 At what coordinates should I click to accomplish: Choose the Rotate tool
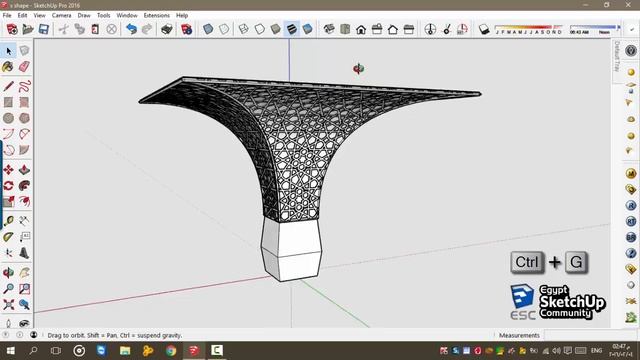point(8,185)
